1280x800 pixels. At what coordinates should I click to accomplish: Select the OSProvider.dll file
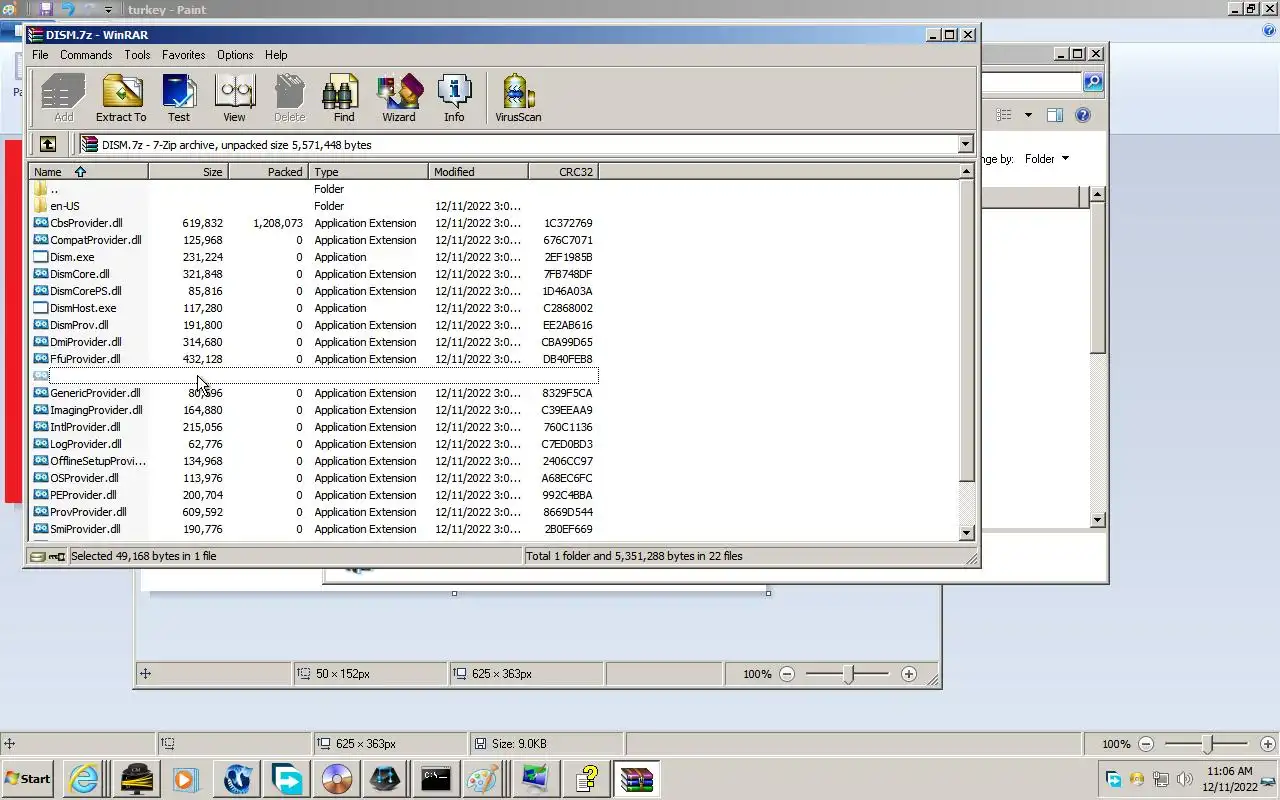click(x=314, y=478)
